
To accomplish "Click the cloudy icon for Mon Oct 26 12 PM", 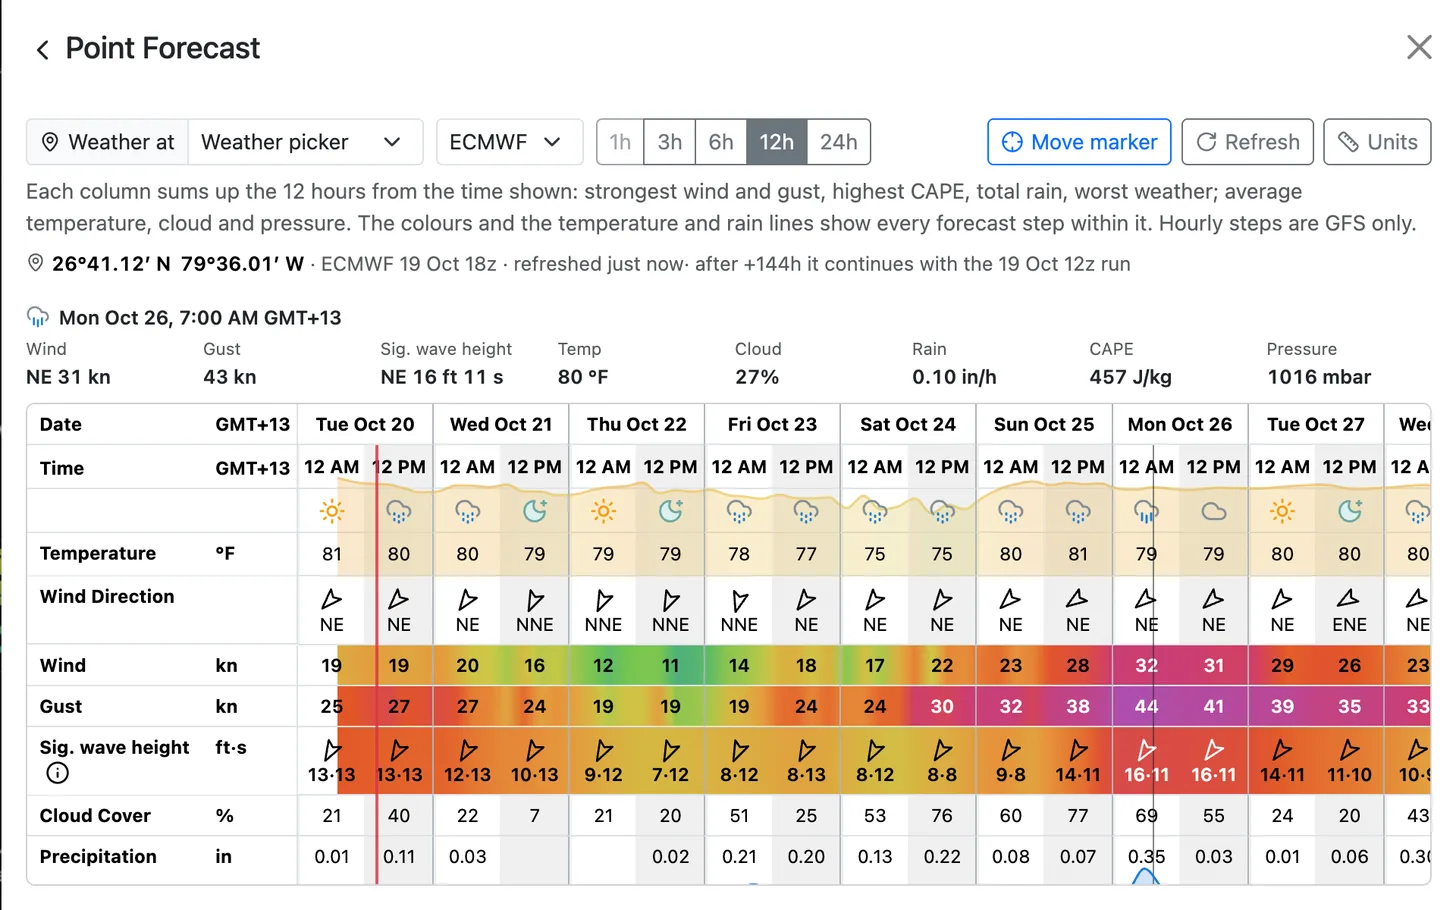I will (x=1214, y=512).
